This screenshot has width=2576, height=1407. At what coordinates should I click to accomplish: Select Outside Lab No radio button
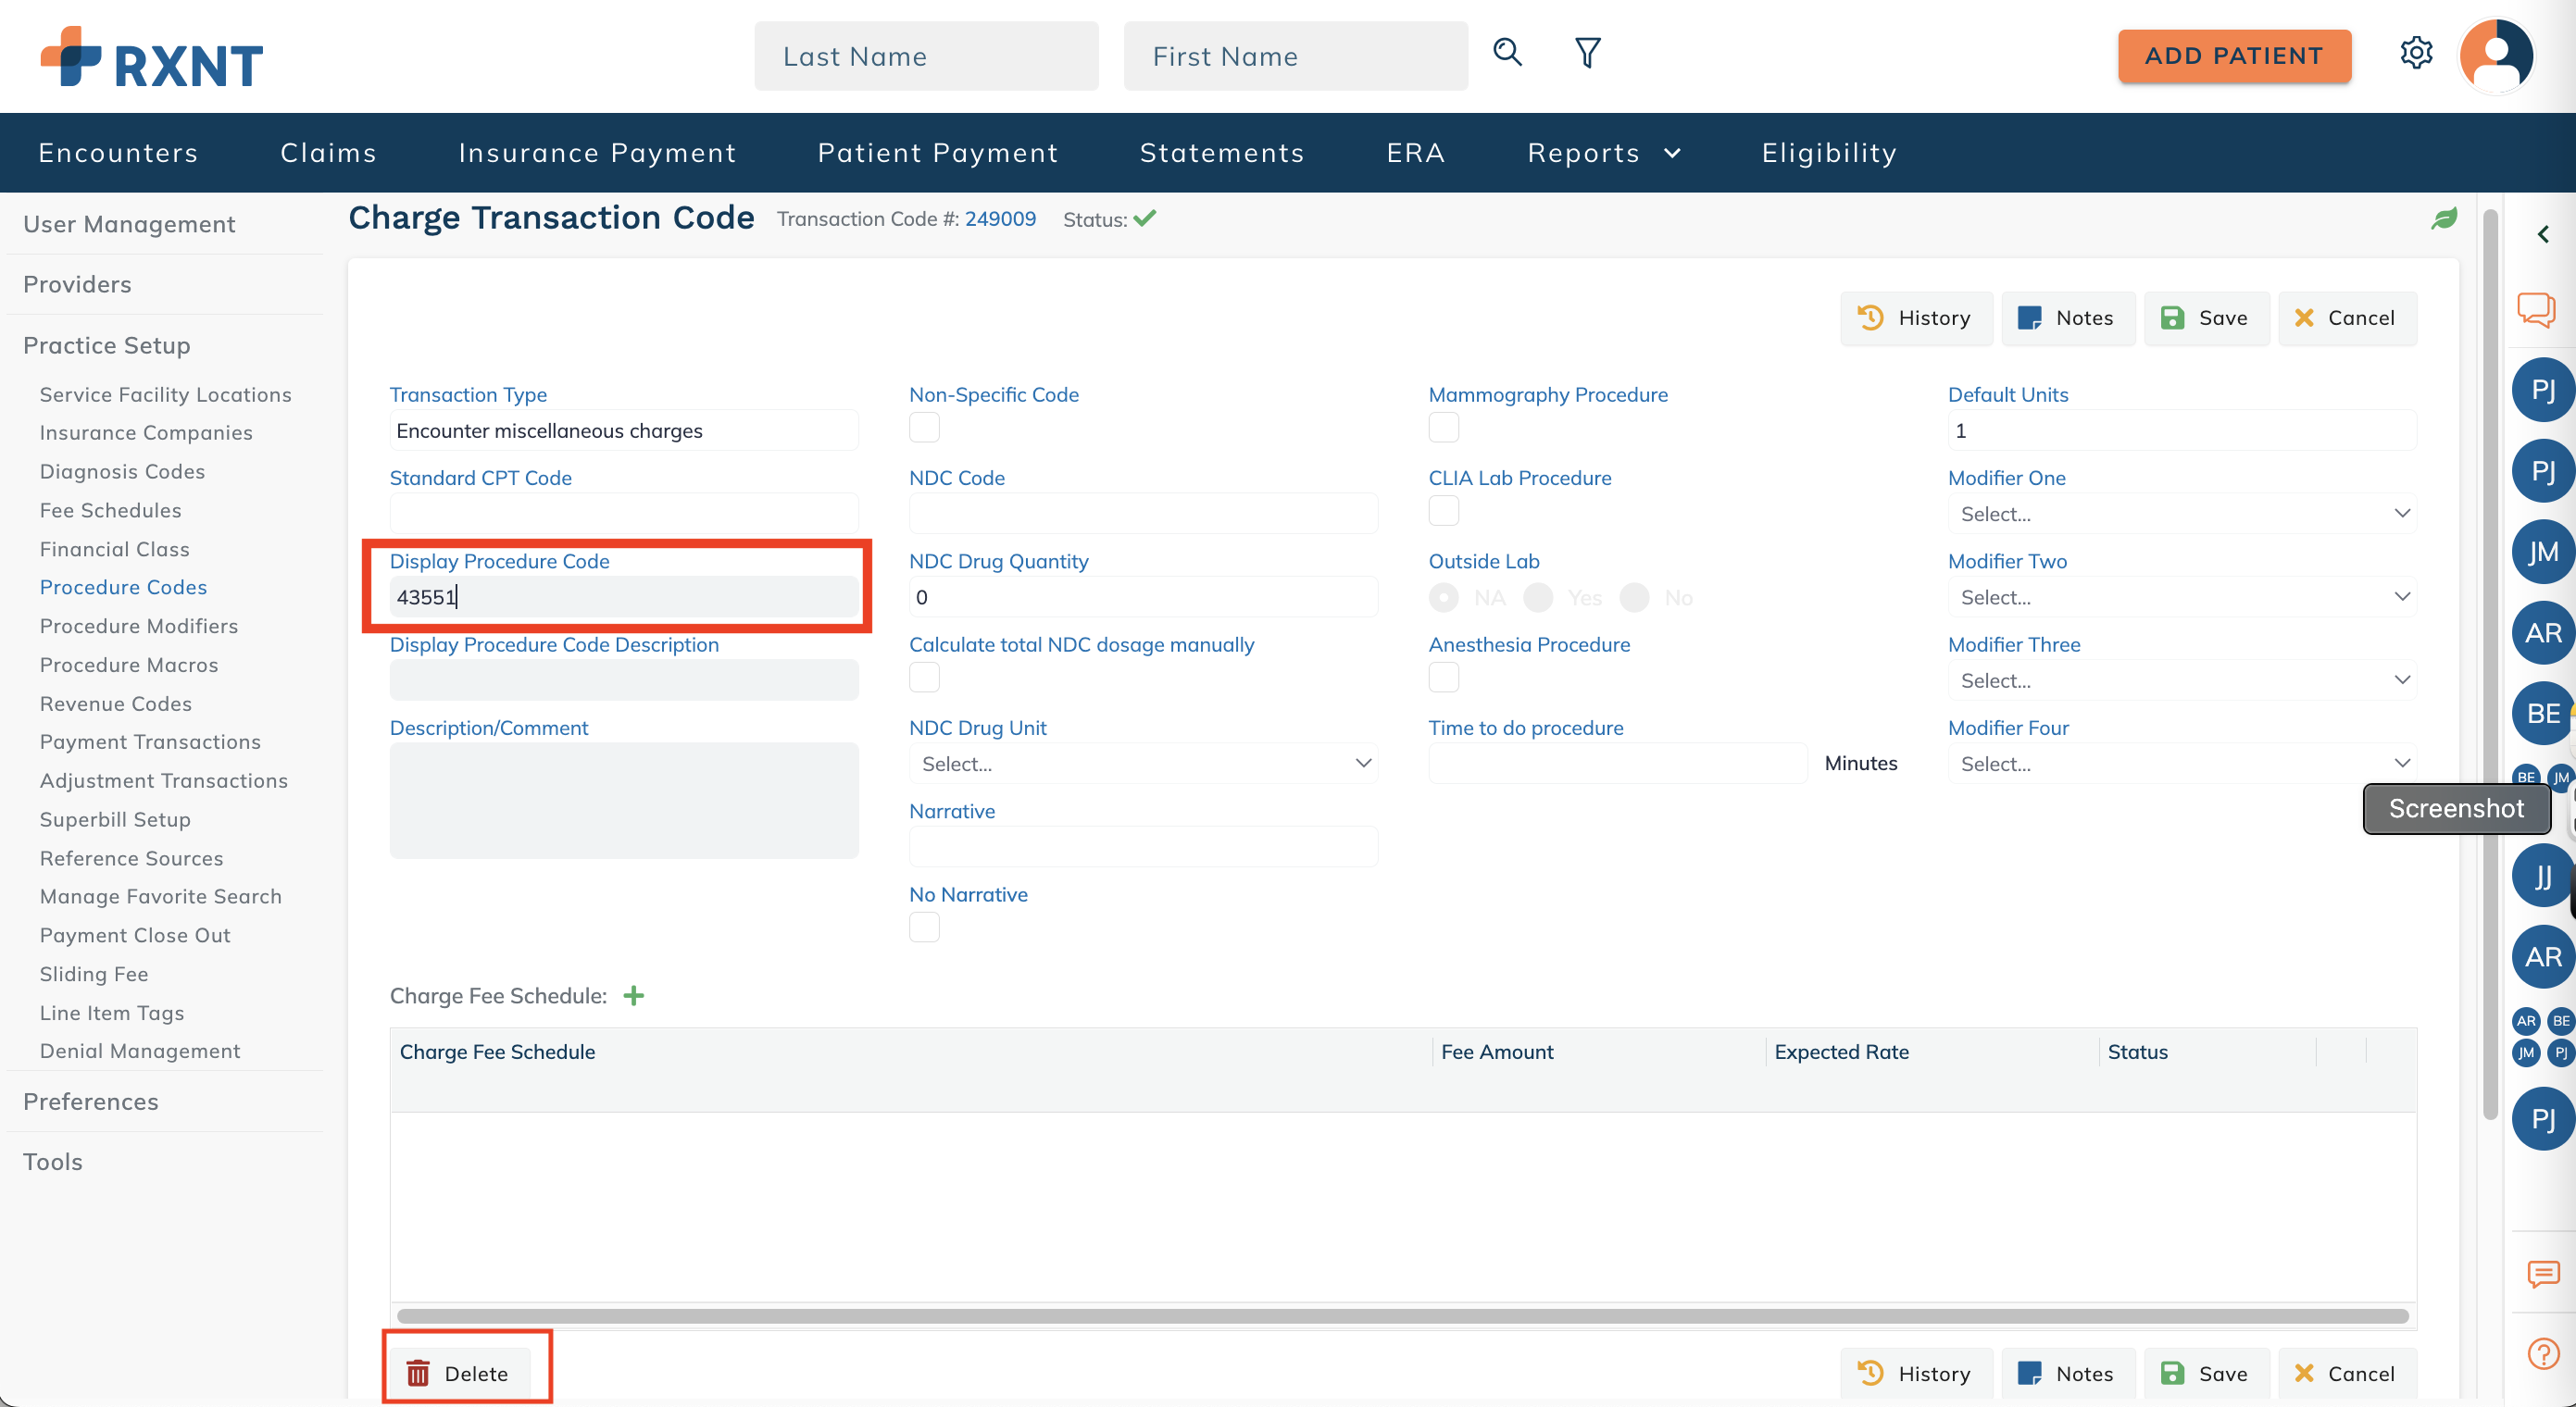(1634, 598)
